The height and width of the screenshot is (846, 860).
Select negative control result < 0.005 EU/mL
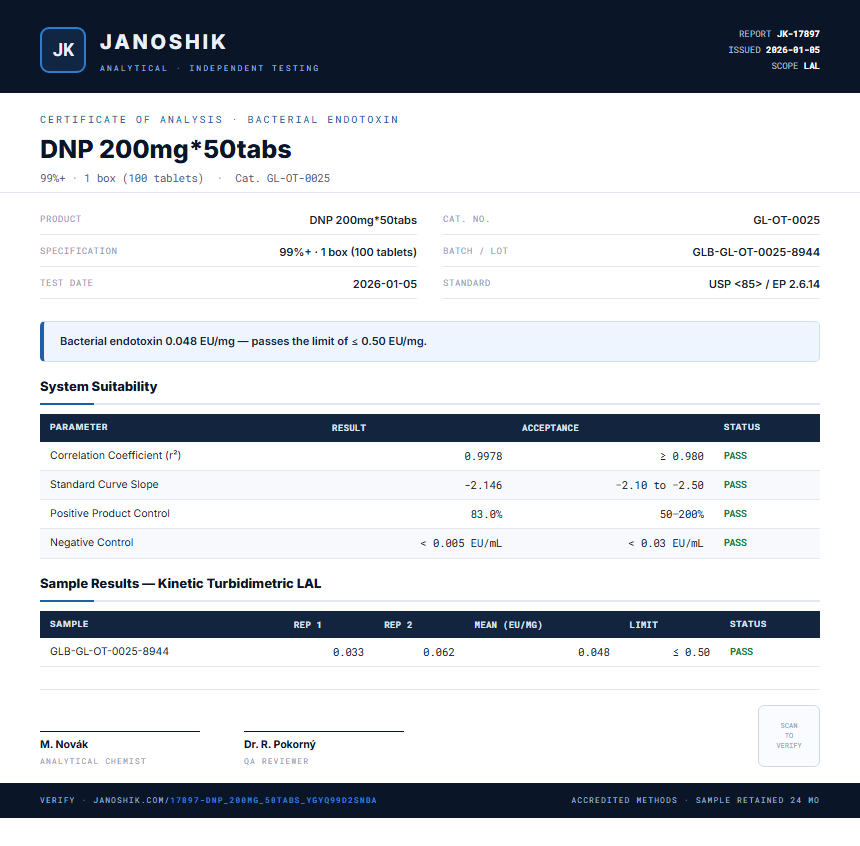pos(461,544)
